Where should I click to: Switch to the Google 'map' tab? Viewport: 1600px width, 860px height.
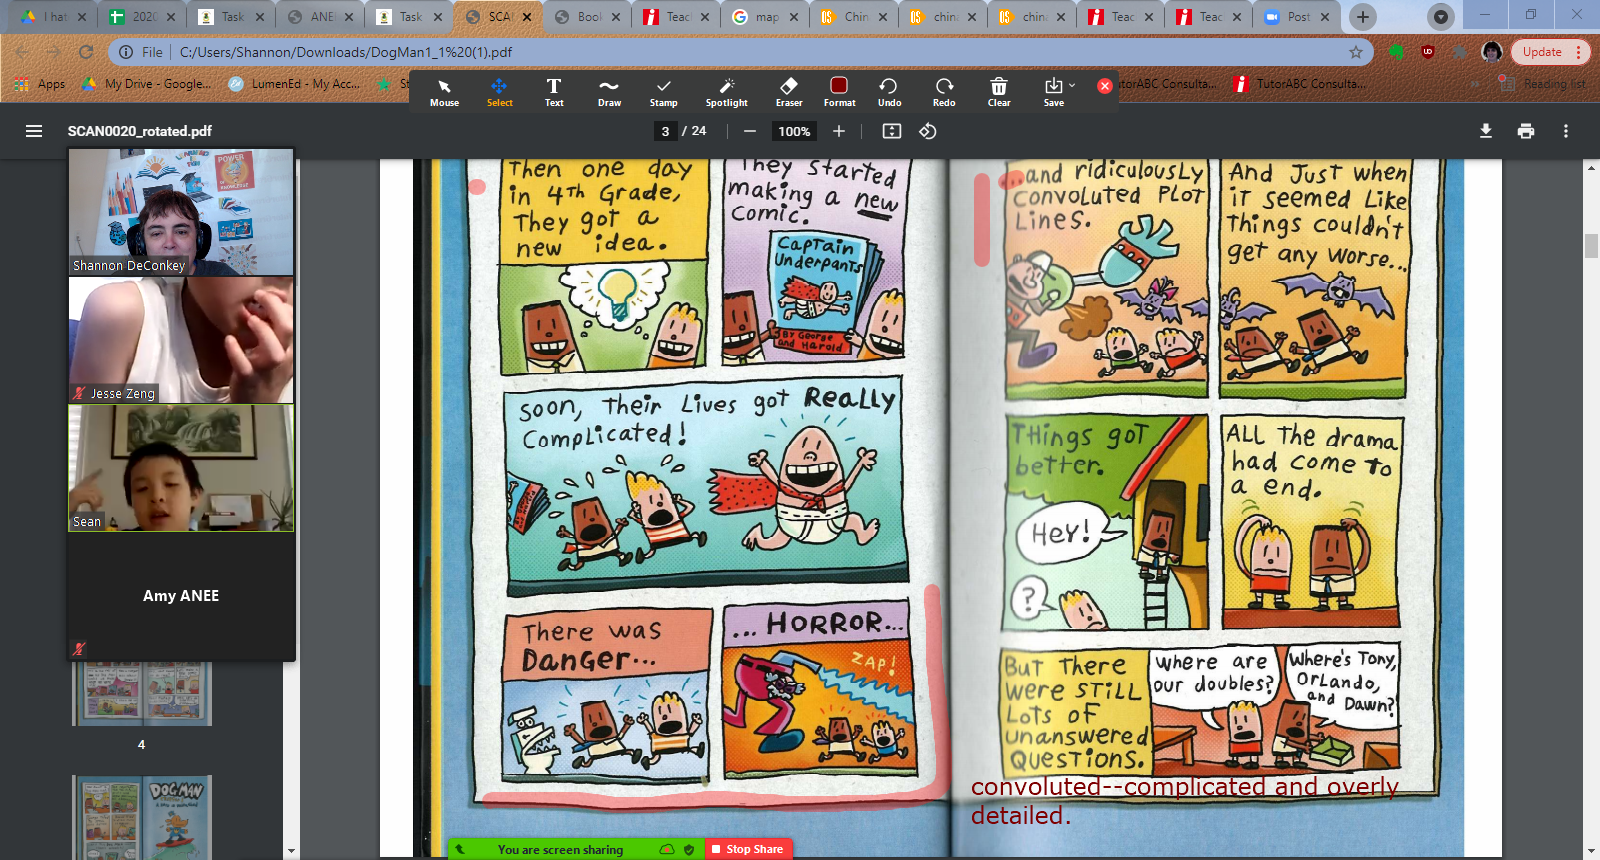click(x=766, y=17)
